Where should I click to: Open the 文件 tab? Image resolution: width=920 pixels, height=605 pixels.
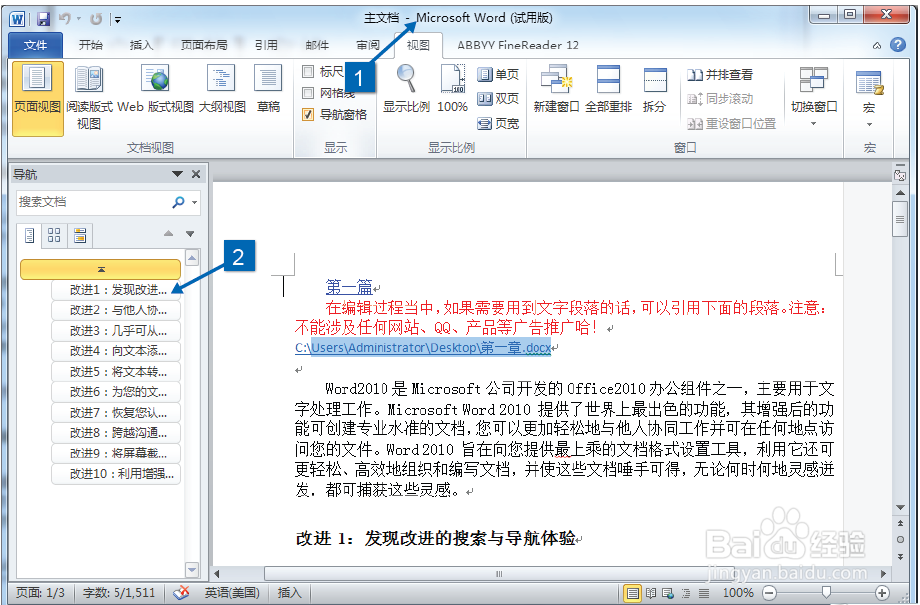pos(36,45)
